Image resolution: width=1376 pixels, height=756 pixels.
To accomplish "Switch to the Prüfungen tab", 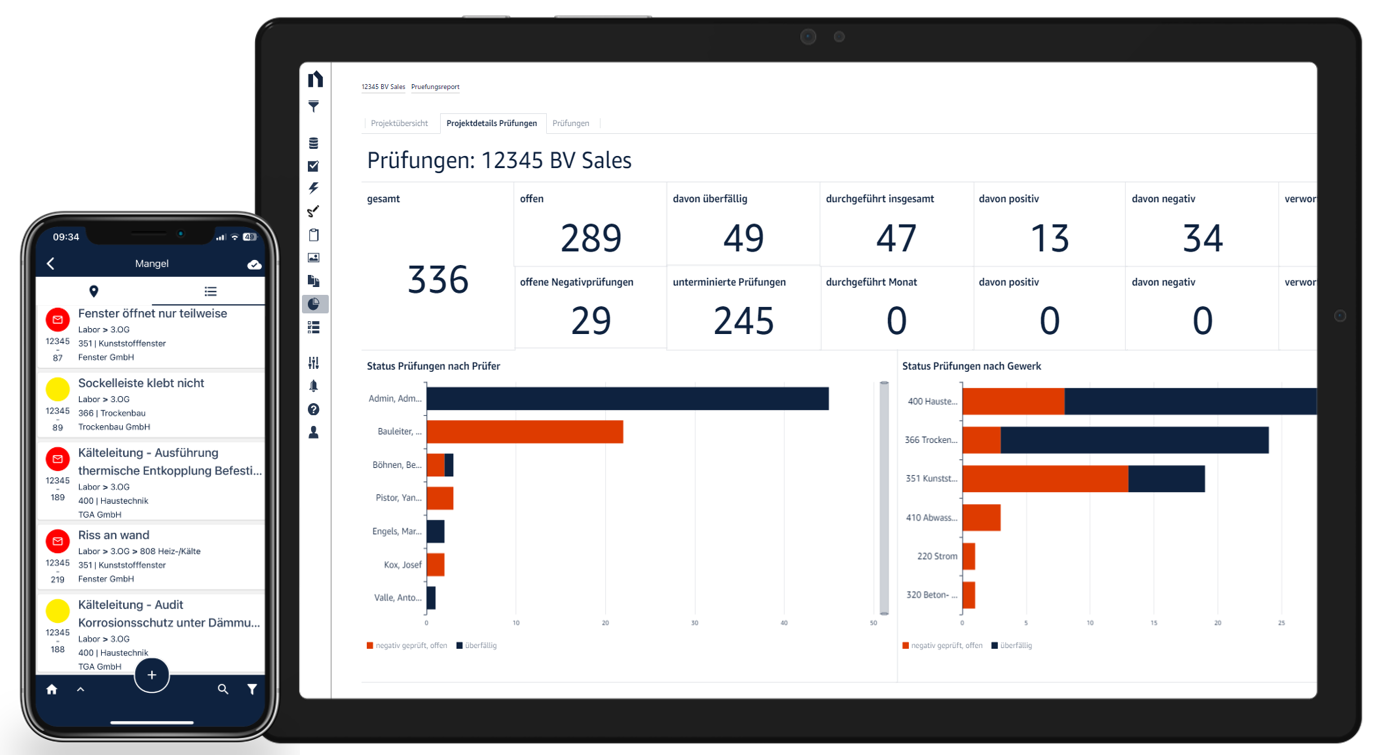I will [x=571, y=123].
